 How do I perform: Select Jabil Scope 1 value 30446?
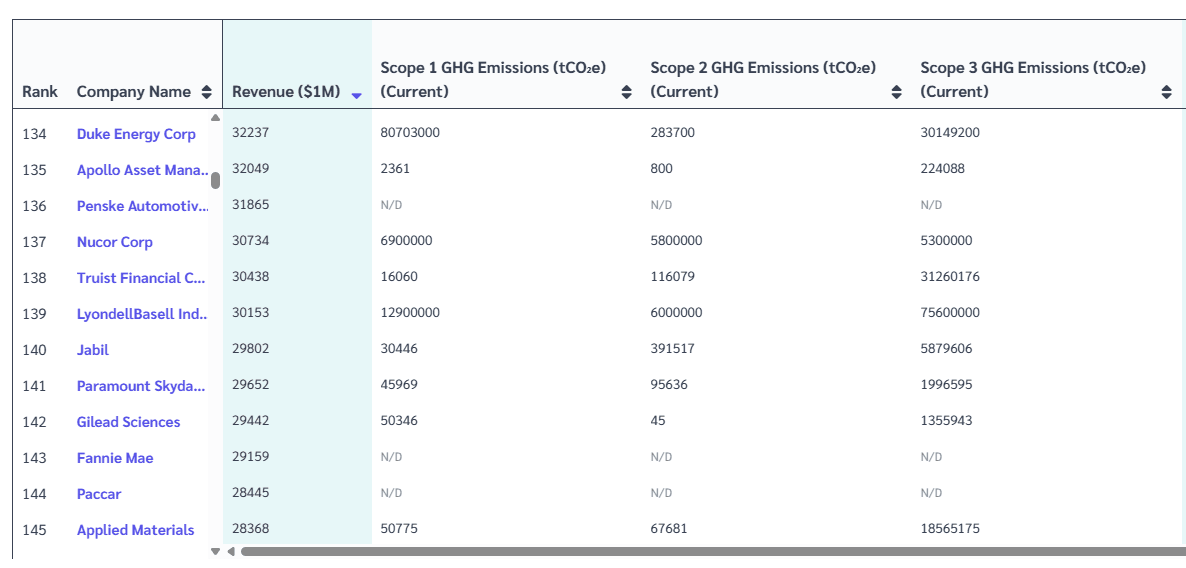(399, 349)
